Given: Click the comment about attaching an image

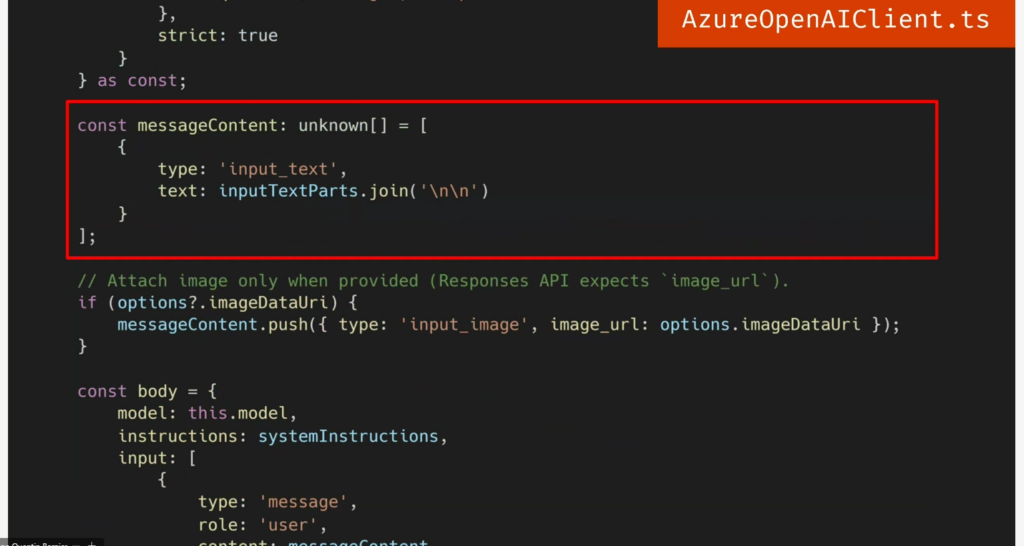Looking at the screenshot, I should pyautogui.click(x=432, y=281).
